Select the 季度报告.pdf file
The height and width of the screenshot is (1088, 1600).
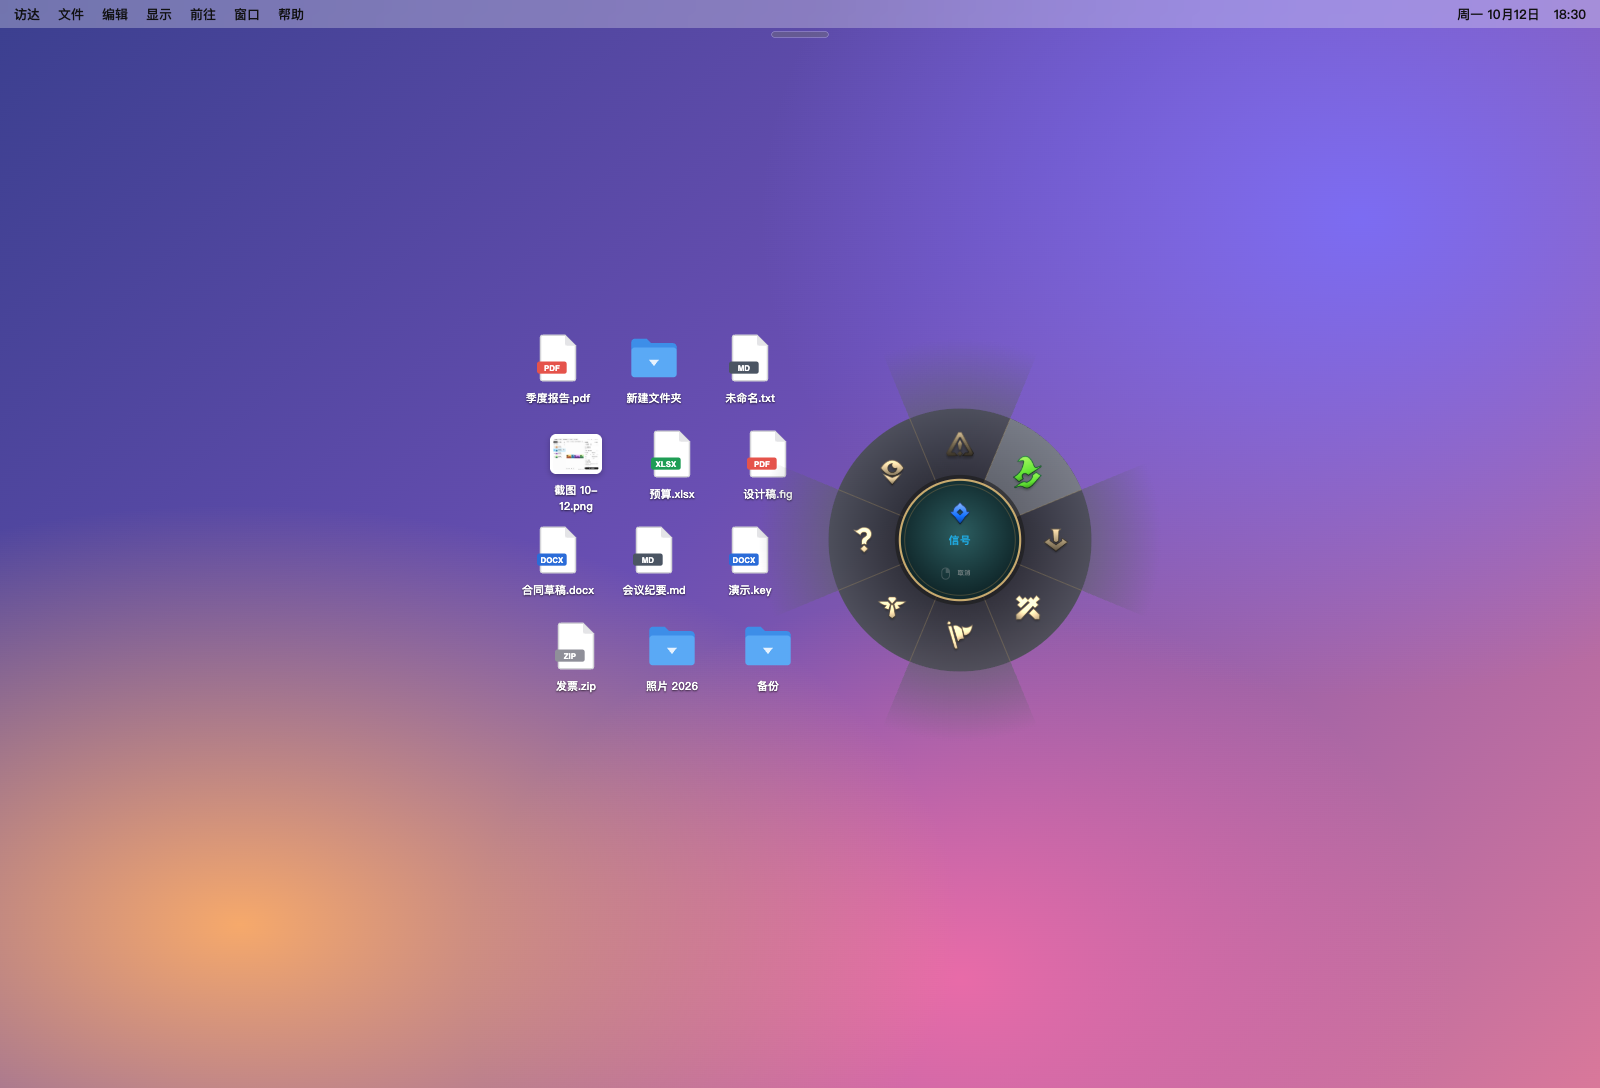(558, 369)
